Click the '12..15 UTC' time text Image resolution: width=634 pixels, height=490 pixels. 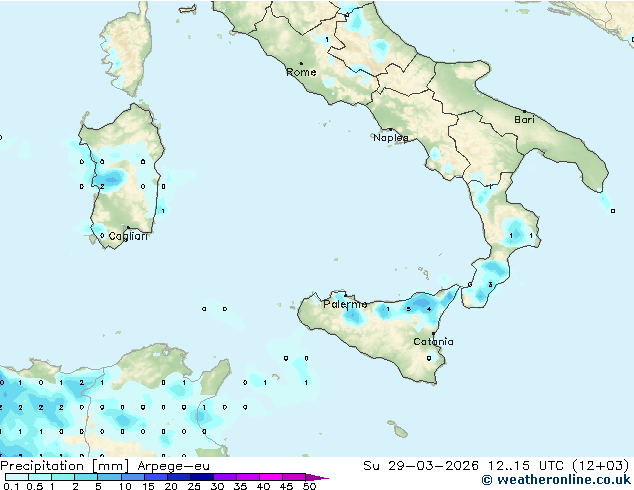point(525,466)
